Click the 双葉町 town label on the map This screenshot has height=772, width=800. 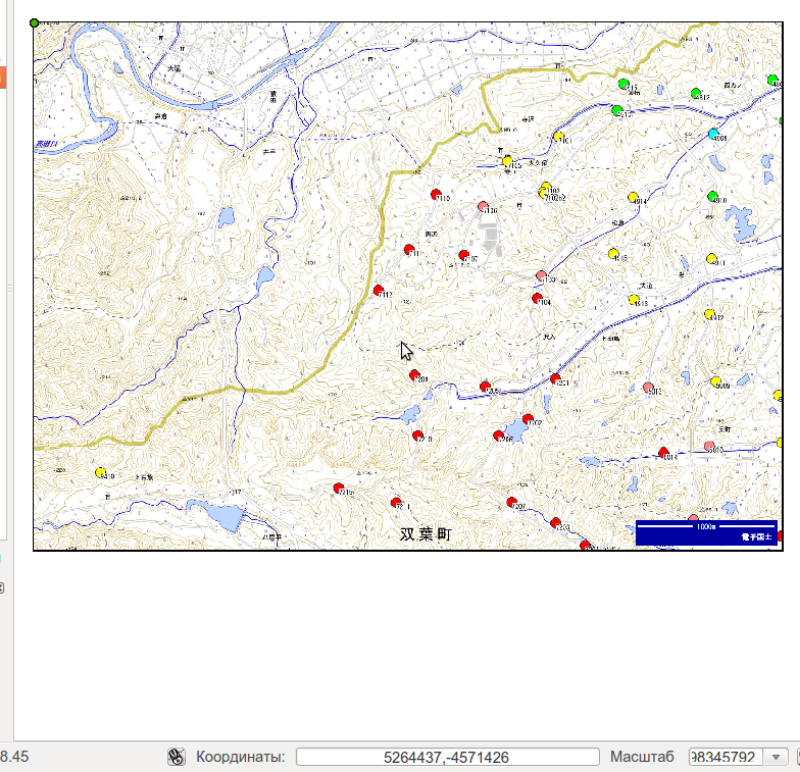426,534
